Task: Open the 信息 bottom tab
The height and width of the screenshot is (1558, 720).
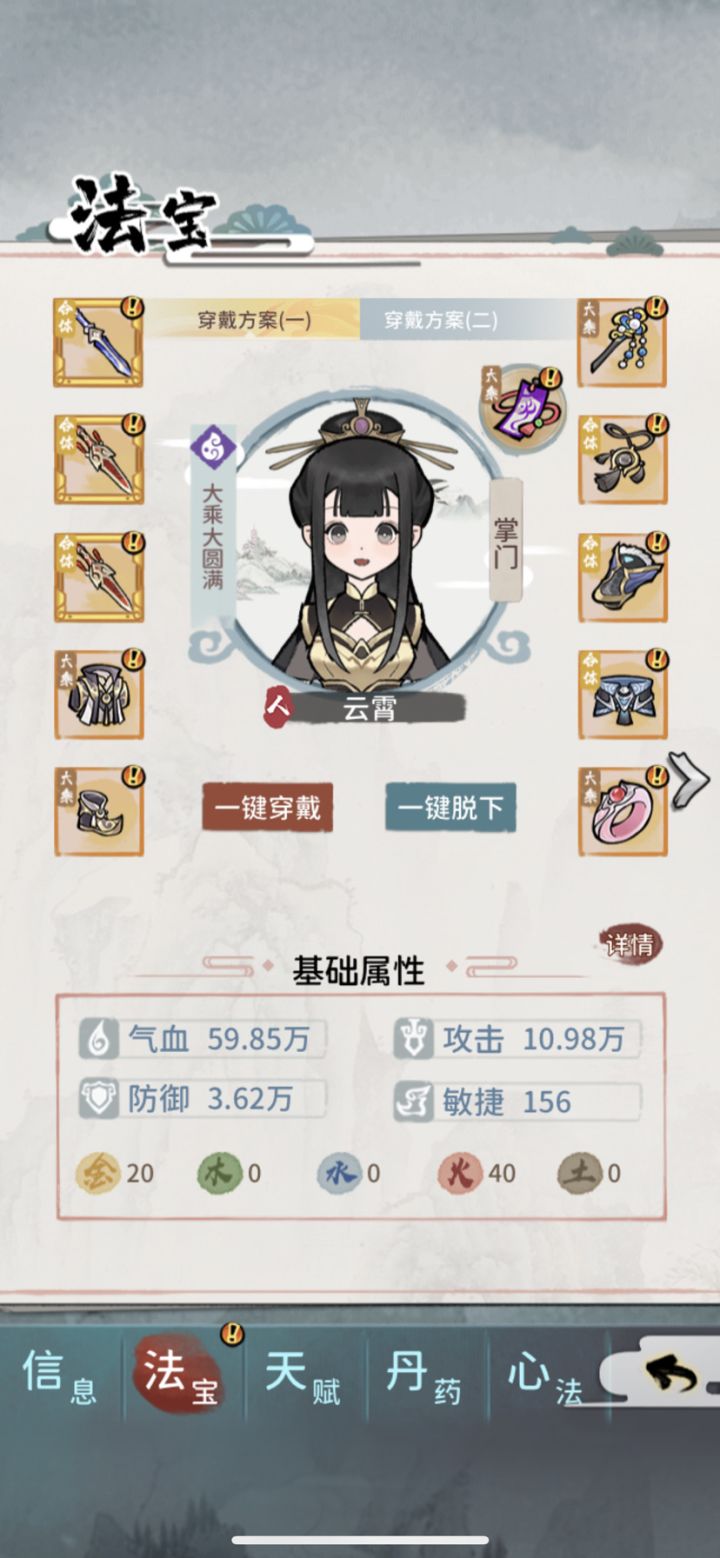Action: (60, 1377)
